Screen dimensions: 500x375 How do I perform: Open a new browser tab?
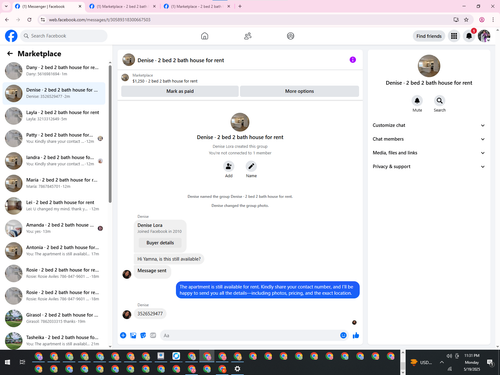click(x=240, y=6)
